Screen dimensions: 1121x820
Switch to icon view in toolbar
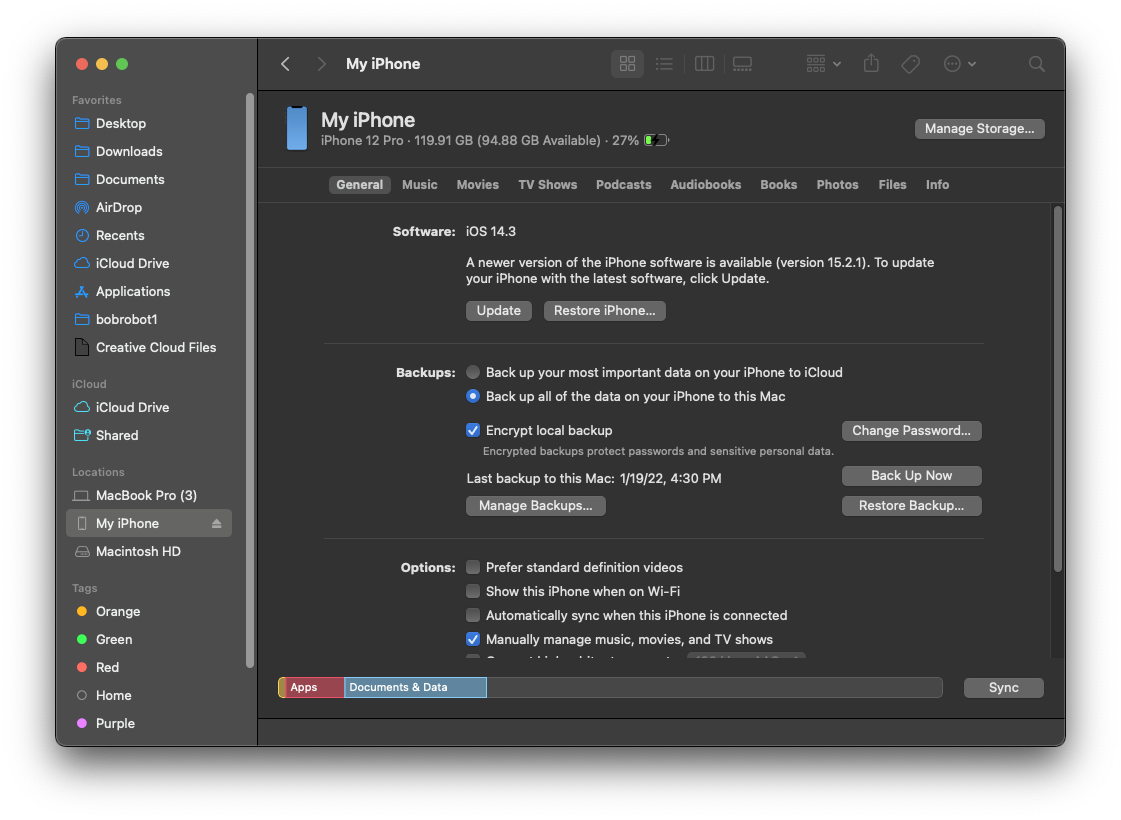coord(627,64)
